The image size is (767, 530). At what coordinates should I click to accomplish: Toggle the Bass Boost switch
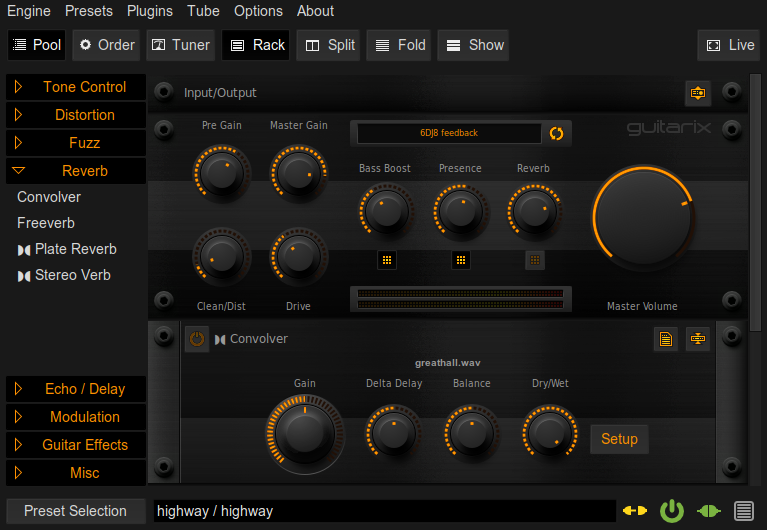(386, 260)
